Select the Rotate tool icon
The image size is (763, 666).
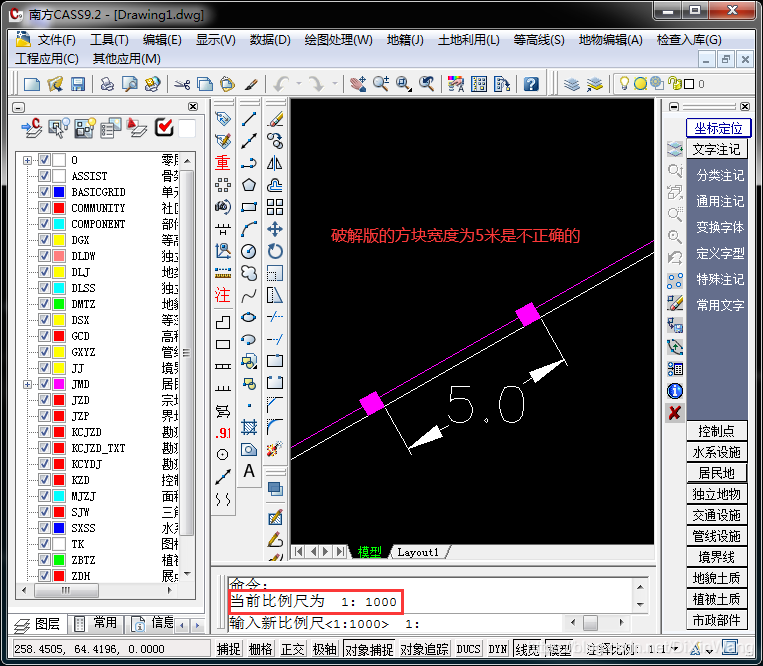[275, 251]
